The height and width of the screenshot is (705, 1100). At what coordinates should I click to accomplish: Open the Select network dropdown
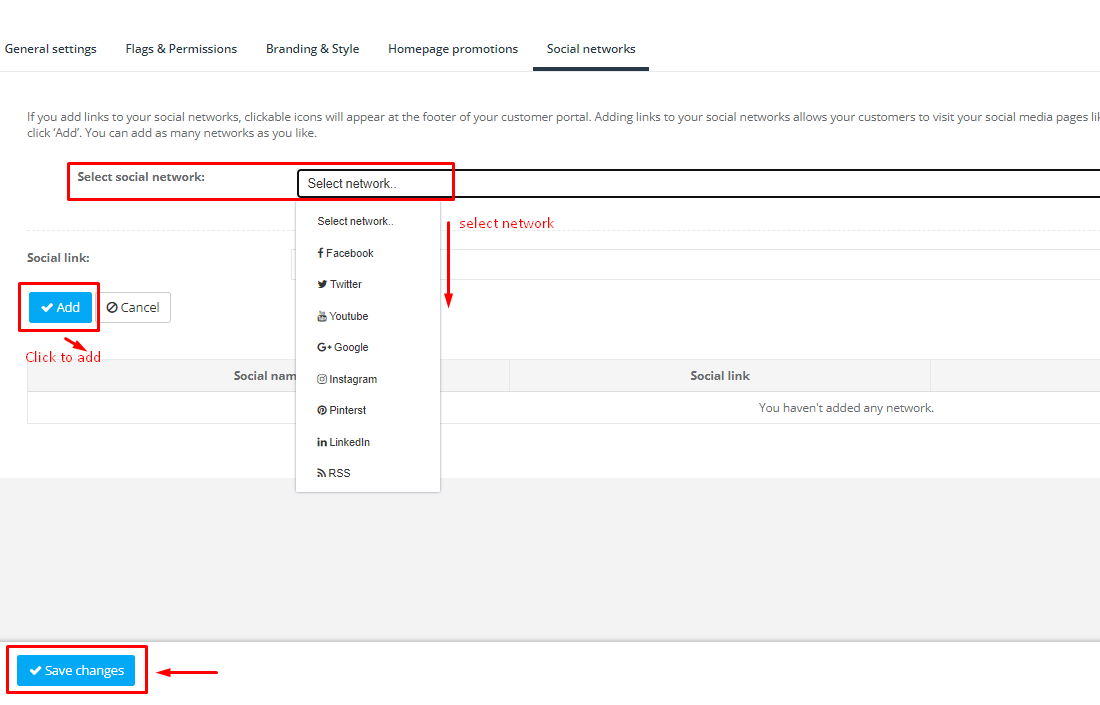375,182
